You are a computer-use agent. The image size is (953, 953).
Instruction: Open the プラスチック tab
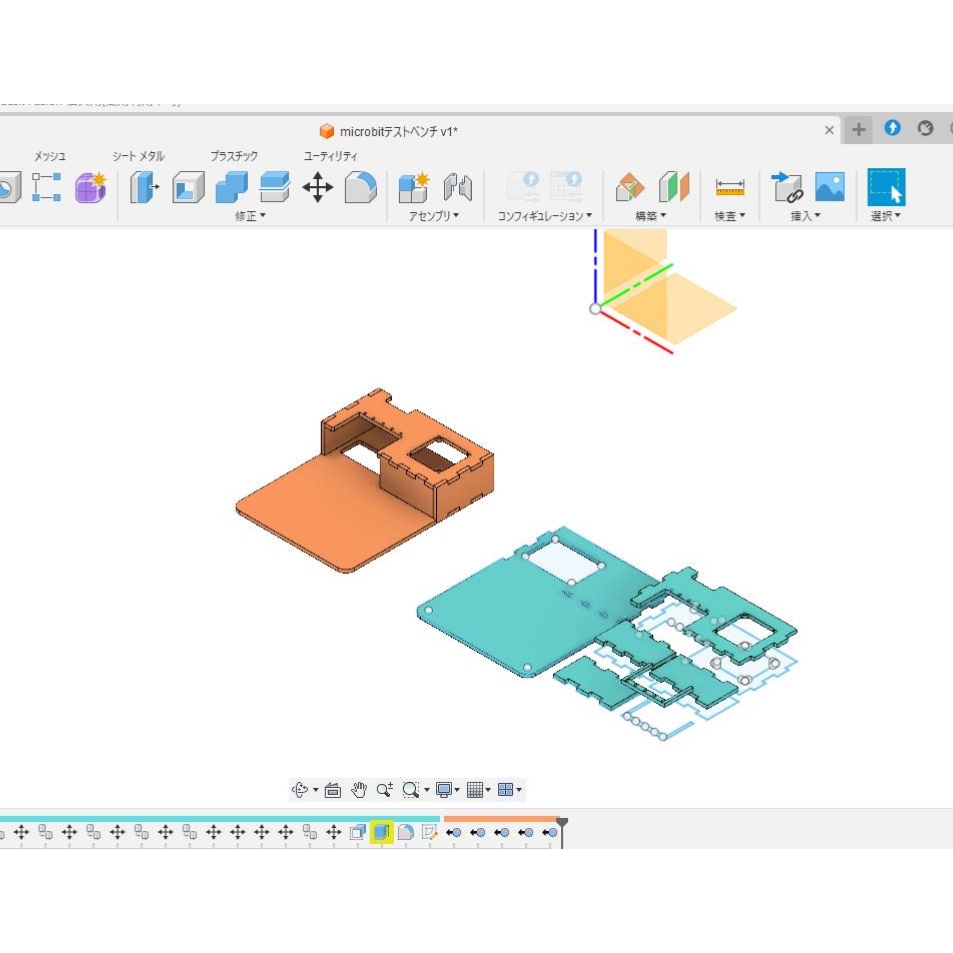click(x=234, y=156)
